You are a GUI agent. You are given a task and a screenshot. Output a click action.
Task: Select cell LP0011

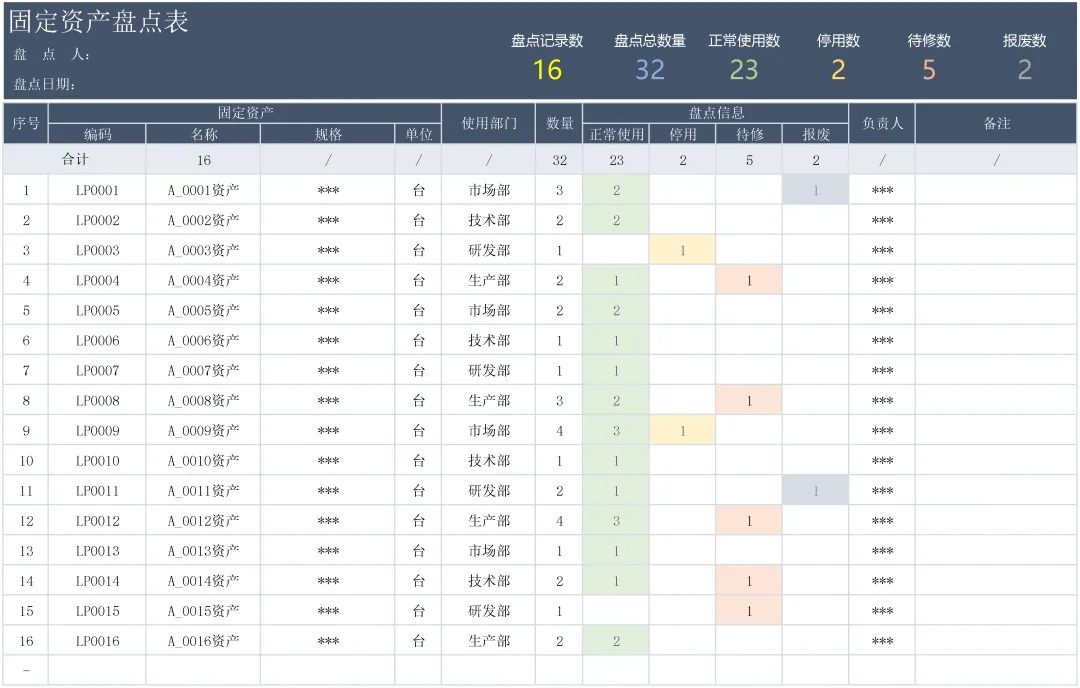pyautogui.click(x=97, y=491)
